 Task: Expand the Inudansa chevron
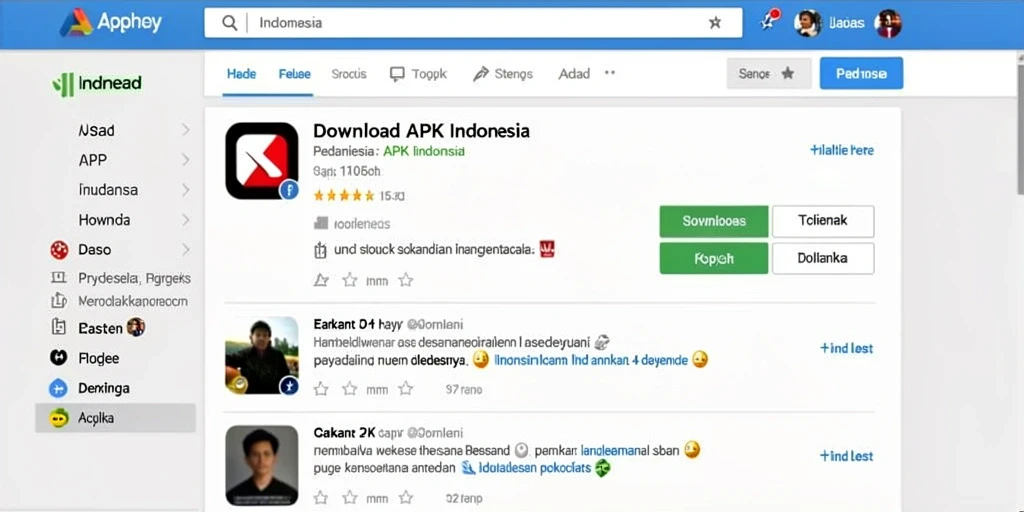click(x=185, y=190)
